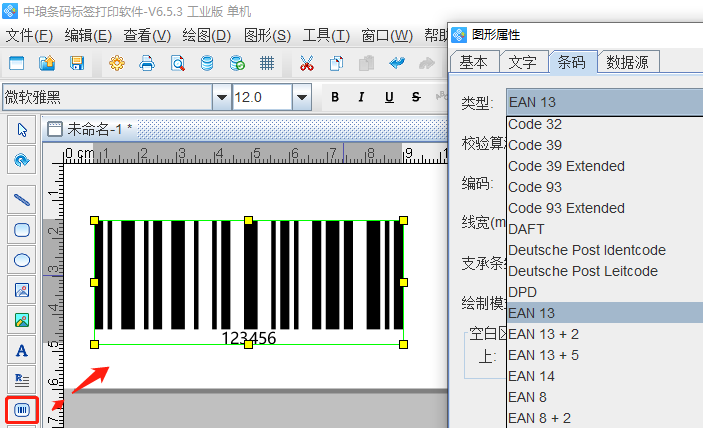Viewport: 703px width, 428px height.
Task: Choose the selection pointer tool
Action: [x=22, y=130]
